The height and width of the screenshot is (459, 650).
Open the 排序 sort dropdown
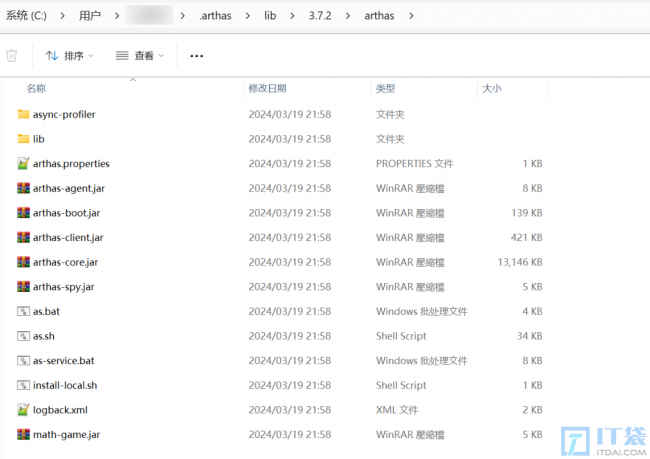tap(69, 56)
